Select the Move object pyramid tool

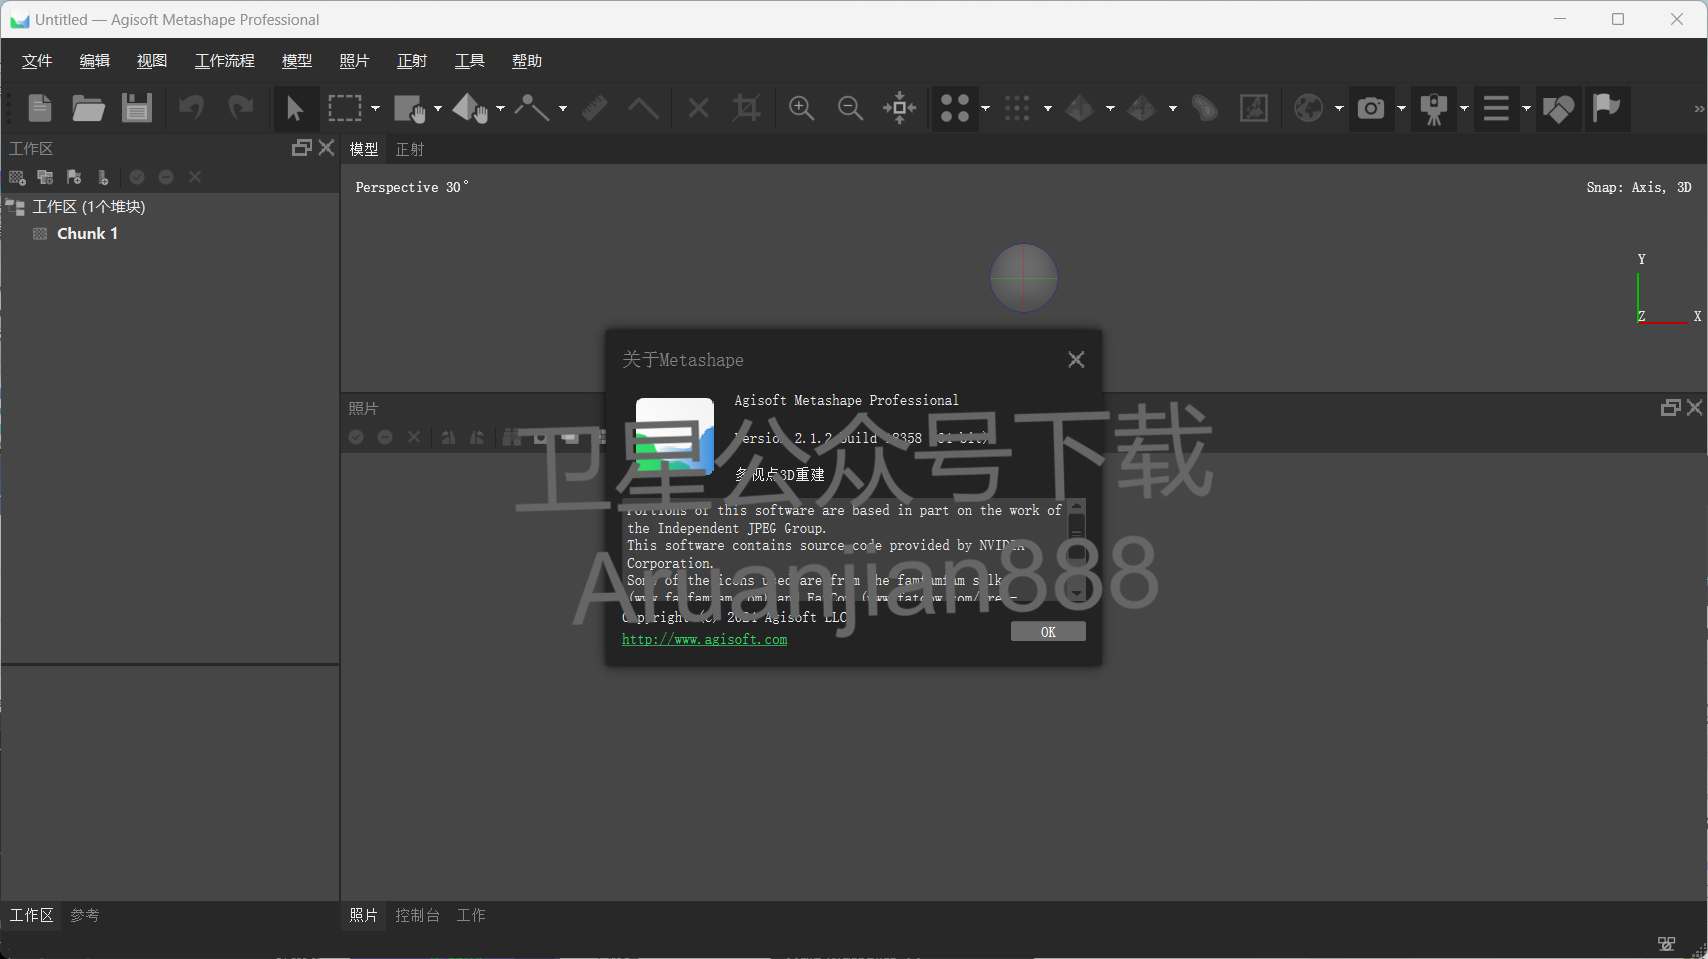point(470,108)
